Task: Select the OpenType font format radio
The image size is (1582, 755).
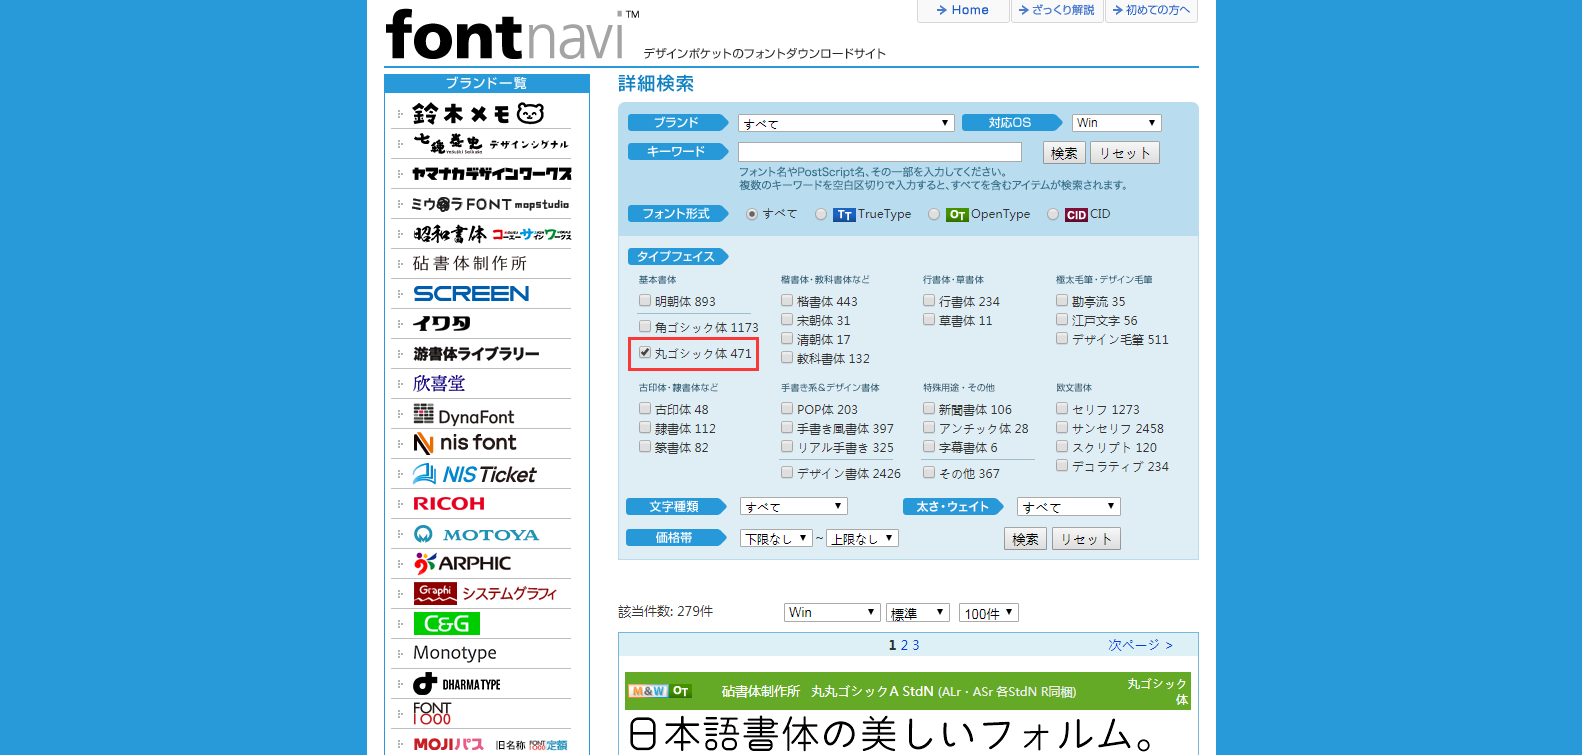Action: (934, 214)
